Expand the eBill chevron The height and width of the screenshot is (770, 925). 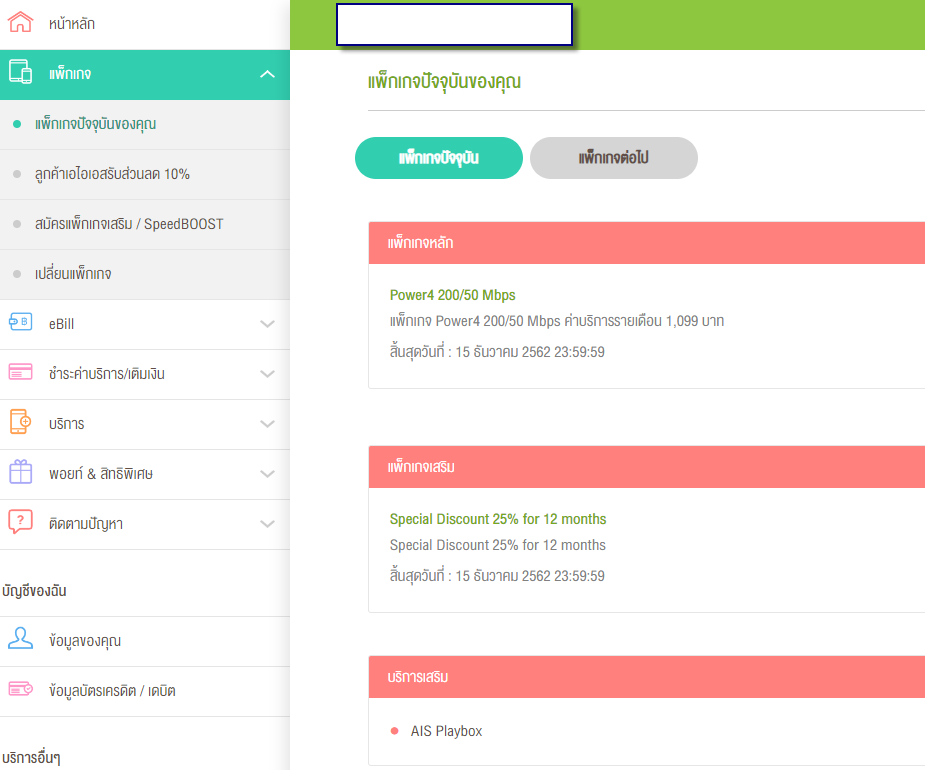[267, 324]
